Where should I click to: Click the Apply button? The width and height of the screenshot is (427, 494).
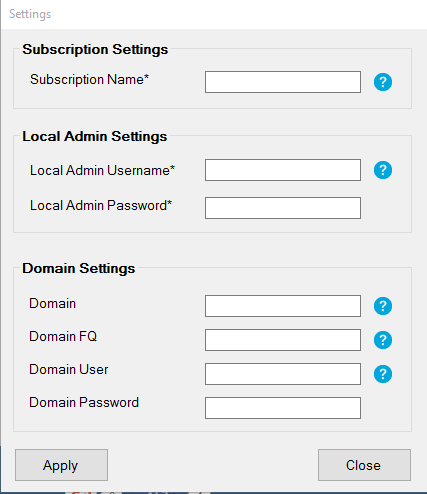pos(61,465)
